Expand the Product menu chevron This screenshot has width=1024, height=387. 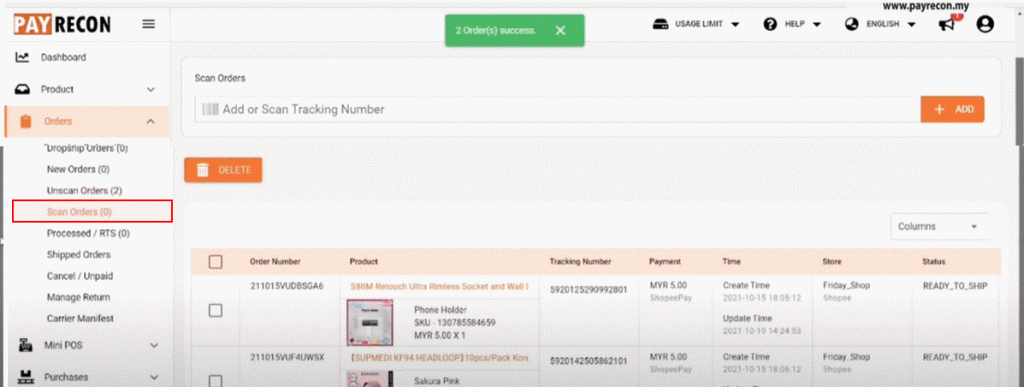click(151, 89)
